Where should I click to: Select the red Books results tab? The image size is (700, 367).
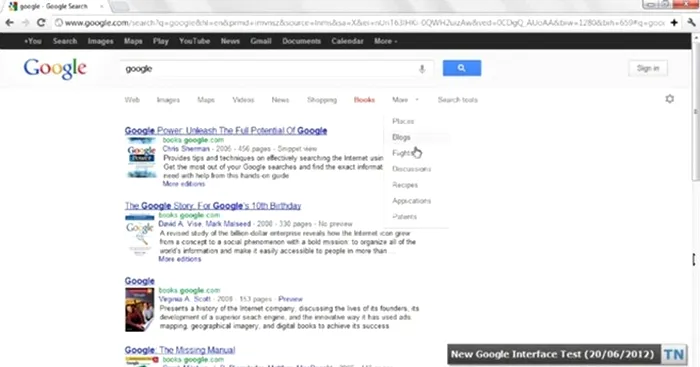point(364,100)
